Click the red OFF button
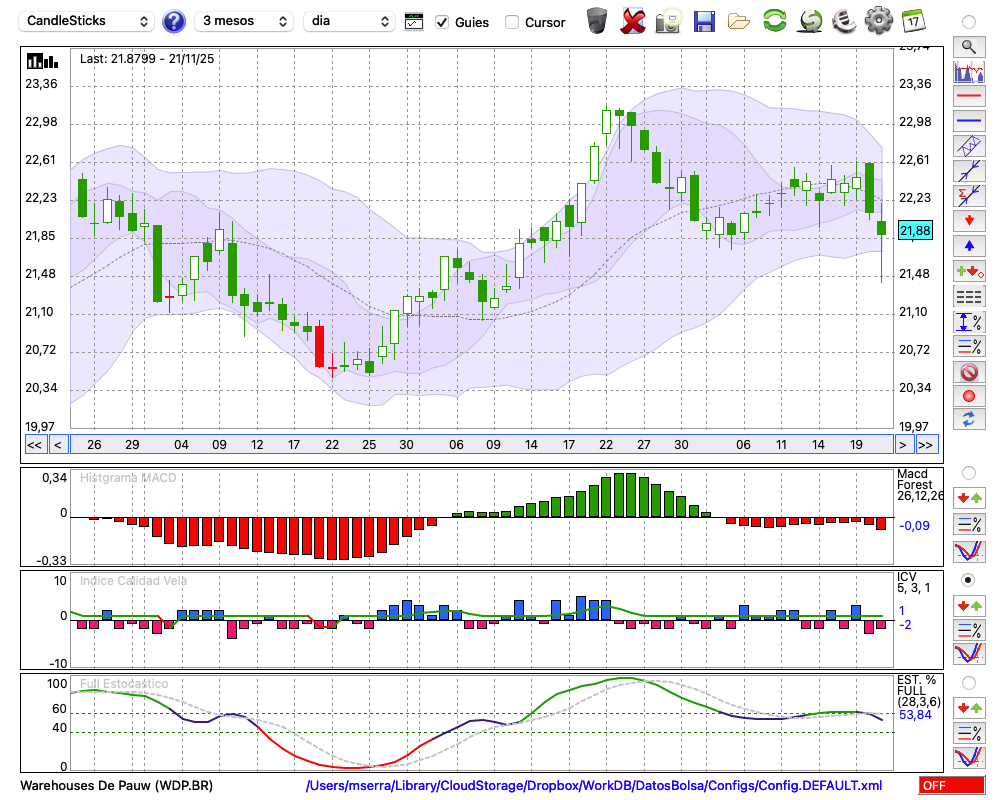This screenshot has height=800, width=1000. (x=949, y=786)
